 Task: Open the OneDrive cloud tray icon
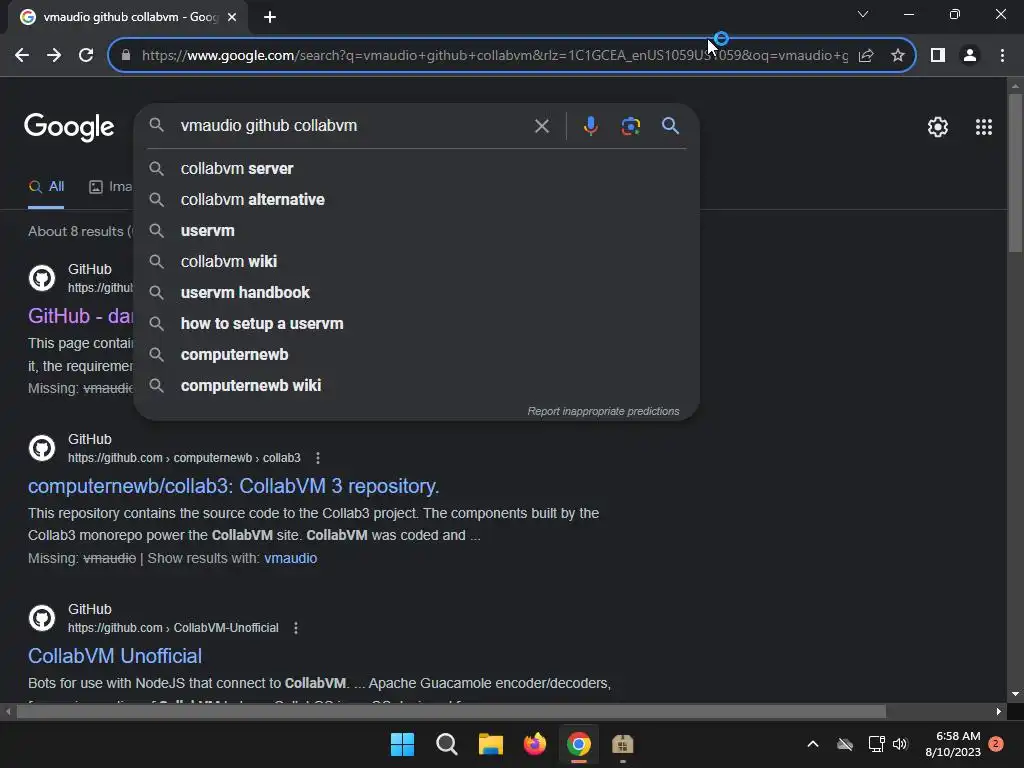(x=845, y=744)
